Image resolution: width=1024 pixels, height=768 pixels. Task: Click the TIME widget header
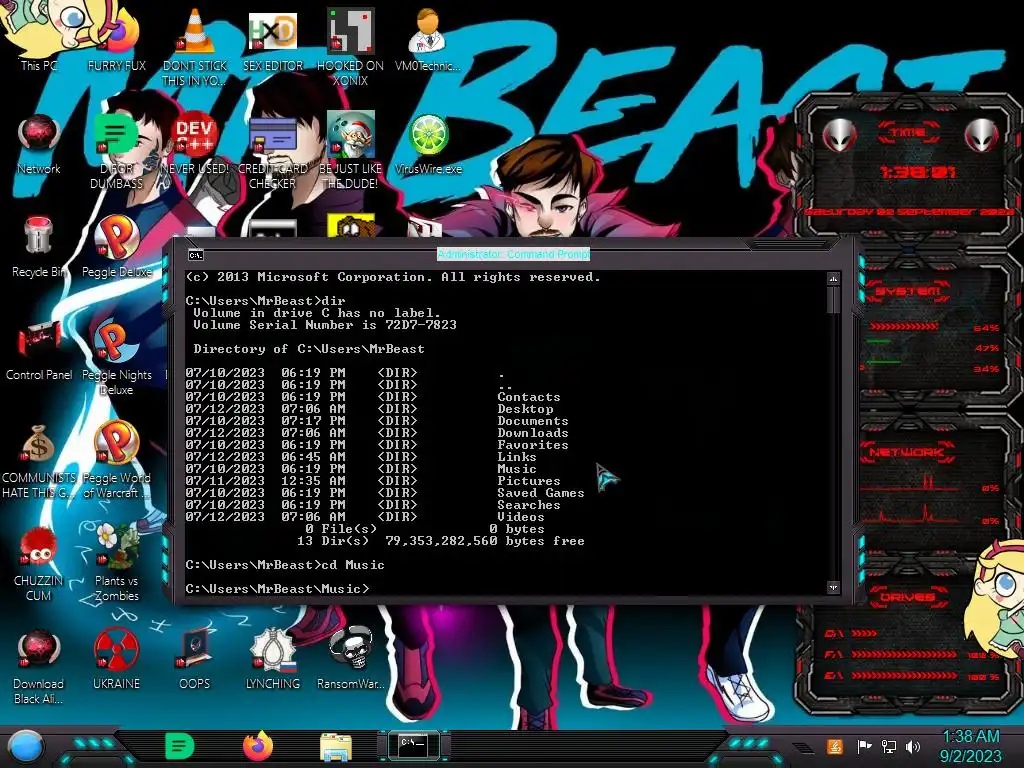(908, 133)
